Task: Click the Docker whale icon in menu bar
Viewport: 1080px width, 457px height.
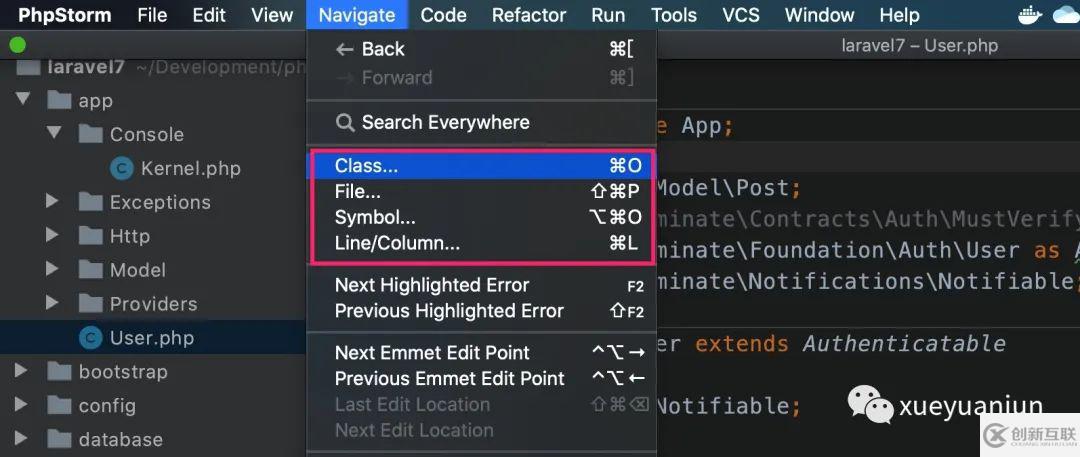Action: [1030, 14]
